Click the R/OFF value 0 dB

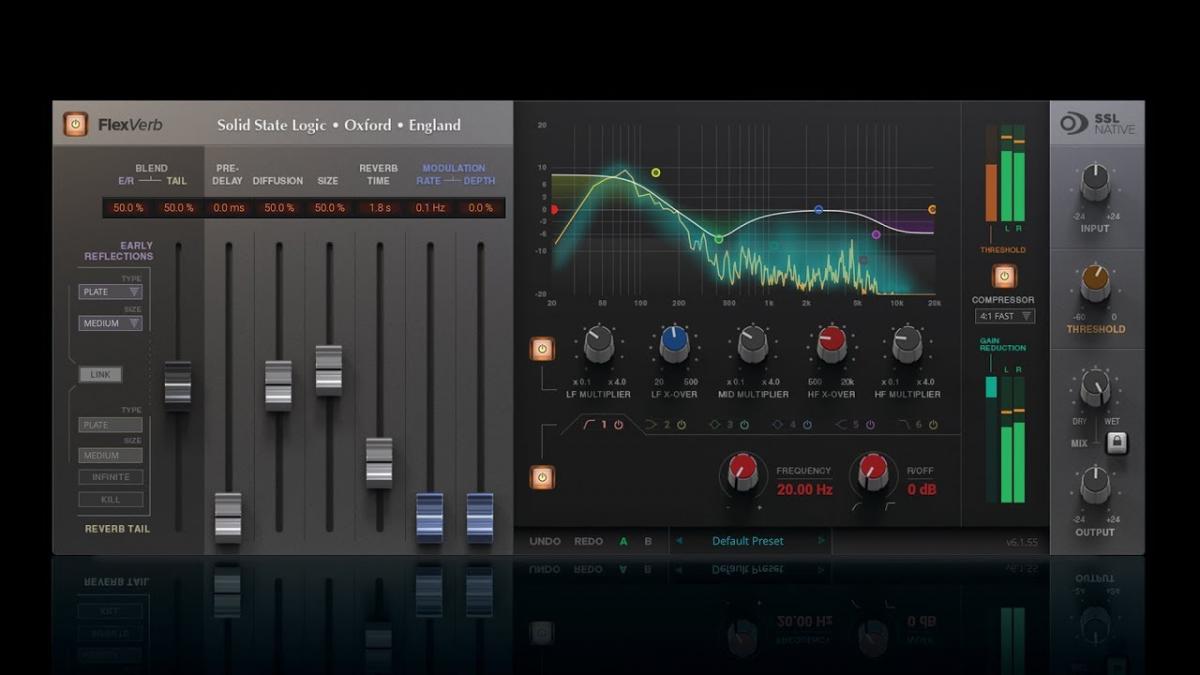921,490
